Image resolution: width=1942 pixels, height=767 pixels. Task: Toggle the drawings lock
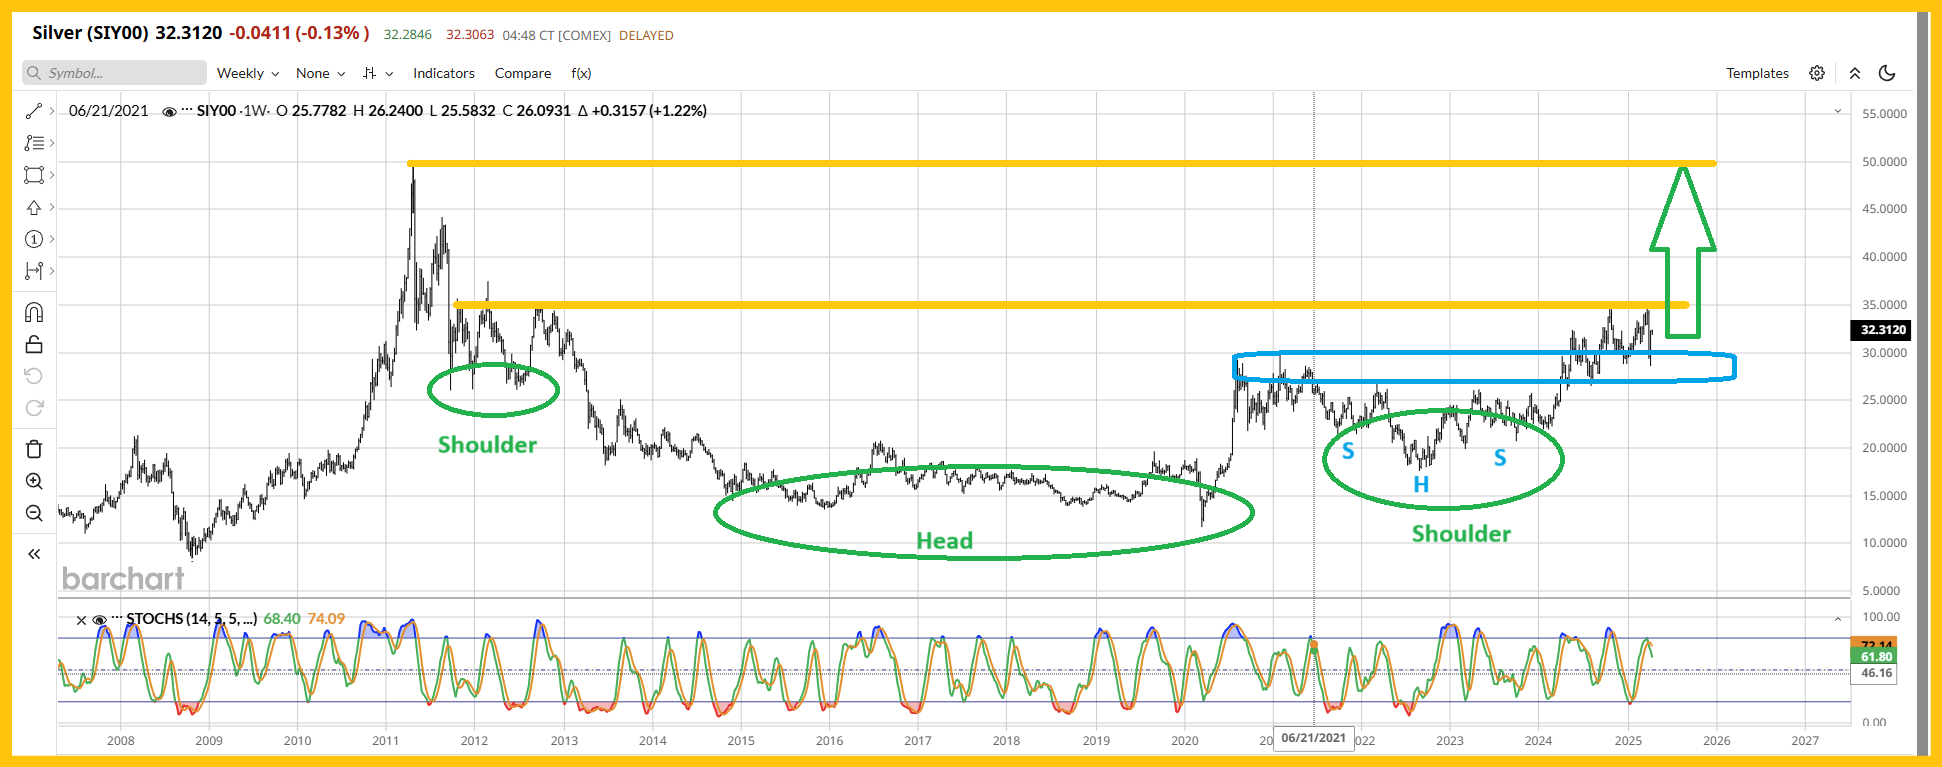[34, 345]
